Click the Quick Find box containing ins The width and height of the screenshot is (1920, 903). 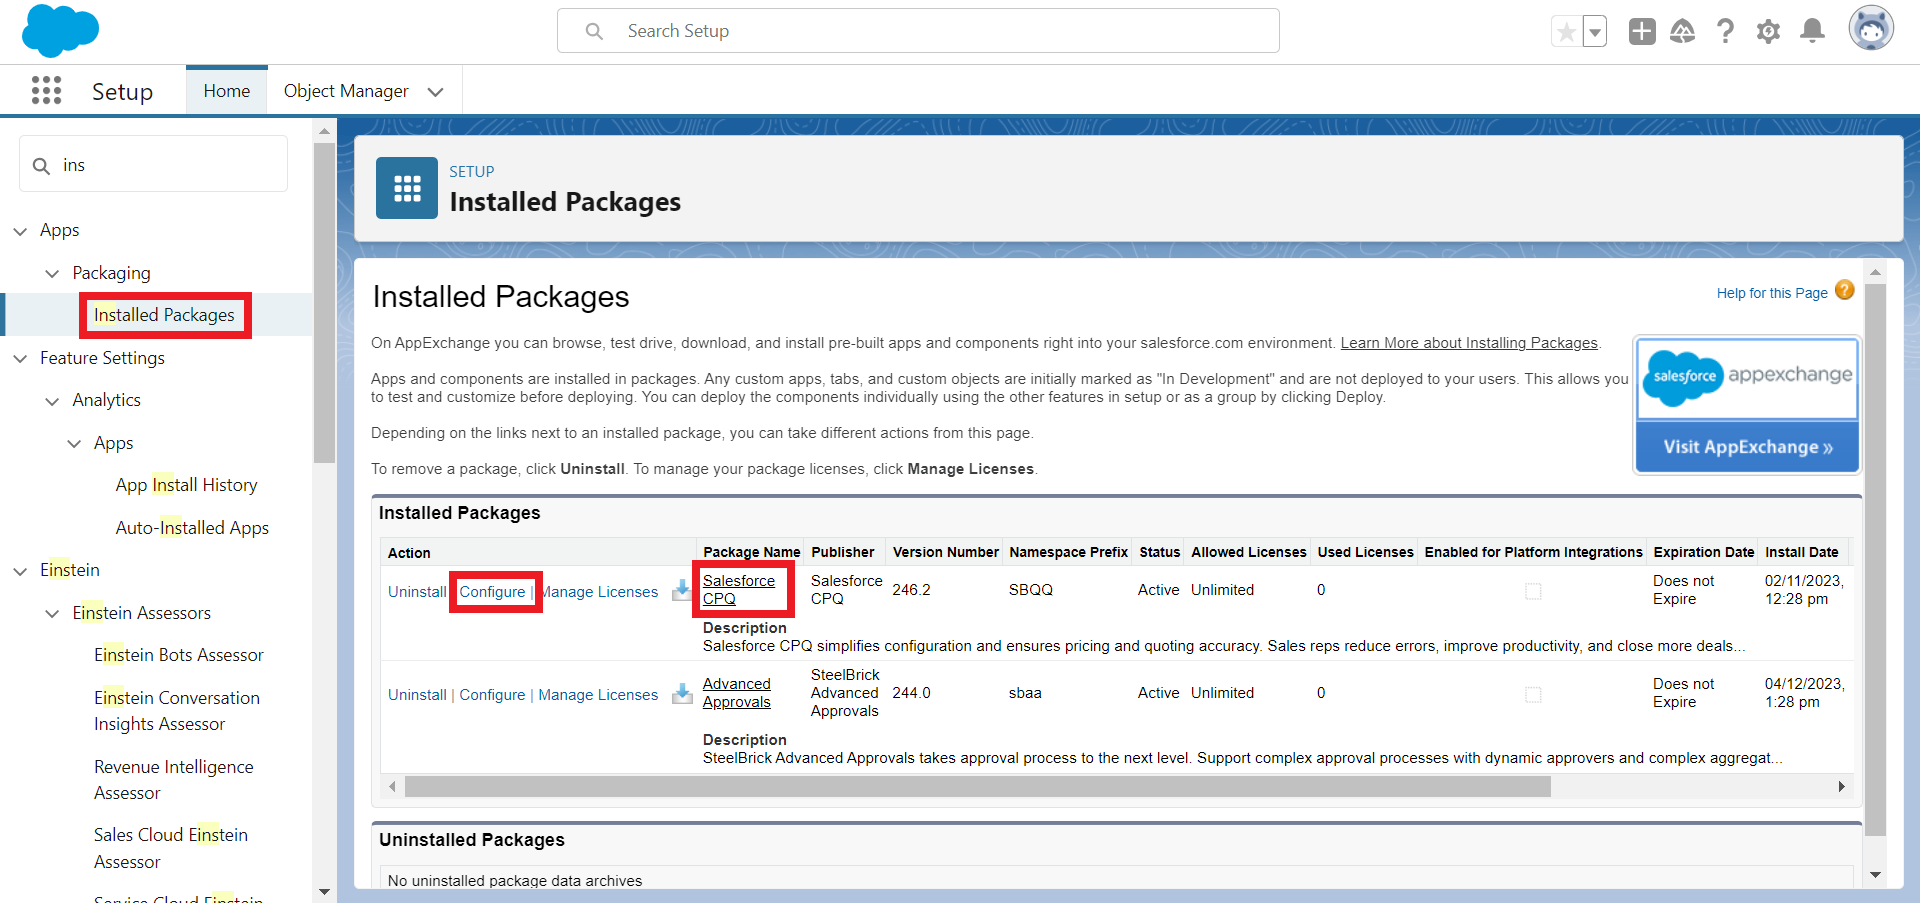[154, 164]
